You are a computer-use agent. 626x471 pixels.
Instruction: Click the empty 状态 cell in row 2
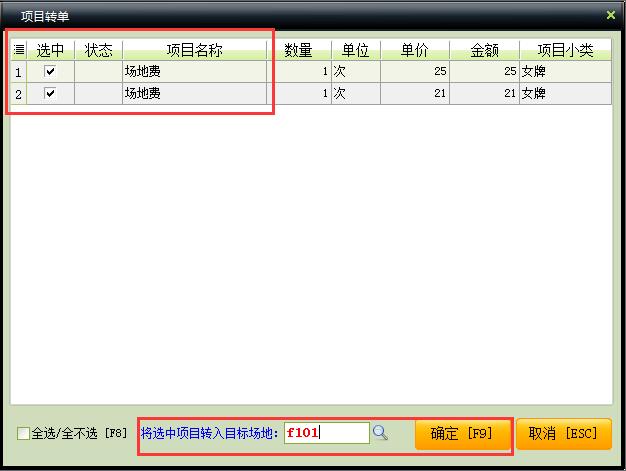point(98,93)
